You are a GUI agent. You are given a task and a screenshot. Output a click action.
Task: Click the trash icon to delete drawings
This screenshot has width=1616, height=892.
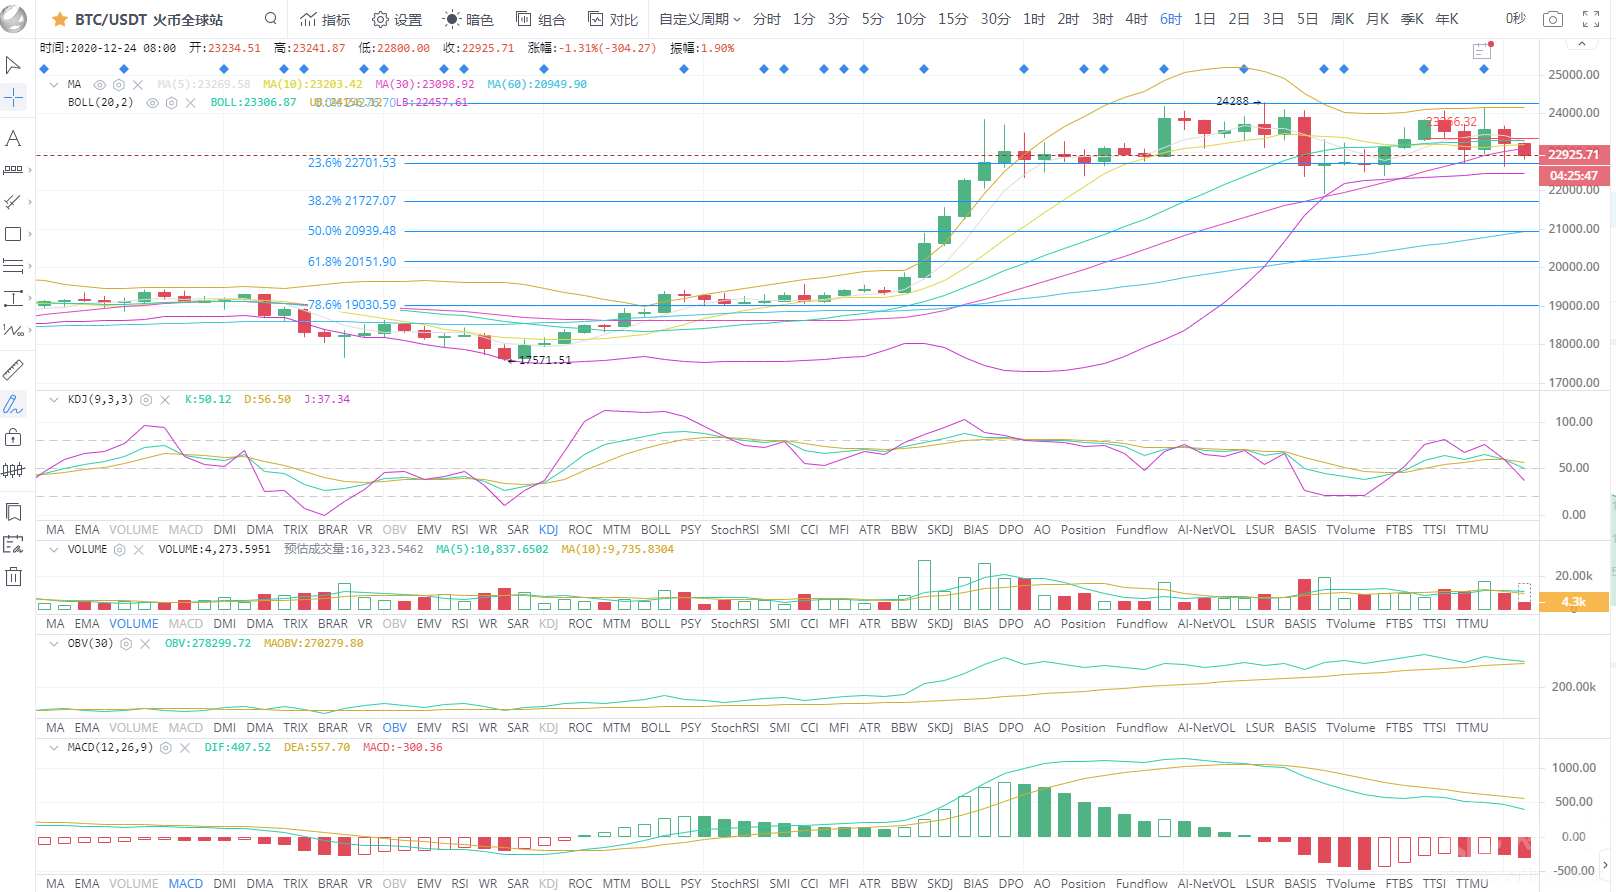pos(13,576)
